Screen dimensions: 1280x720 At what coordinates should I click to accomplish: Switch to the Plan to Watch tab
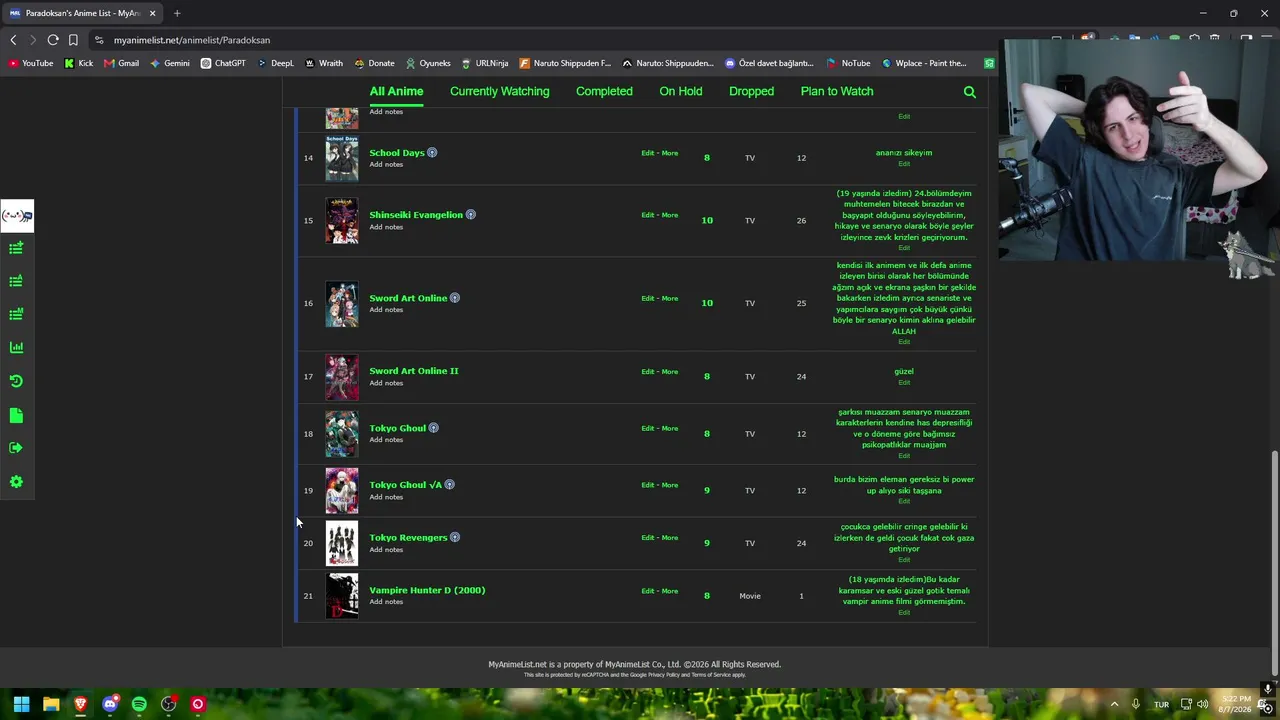coord(837,91)
